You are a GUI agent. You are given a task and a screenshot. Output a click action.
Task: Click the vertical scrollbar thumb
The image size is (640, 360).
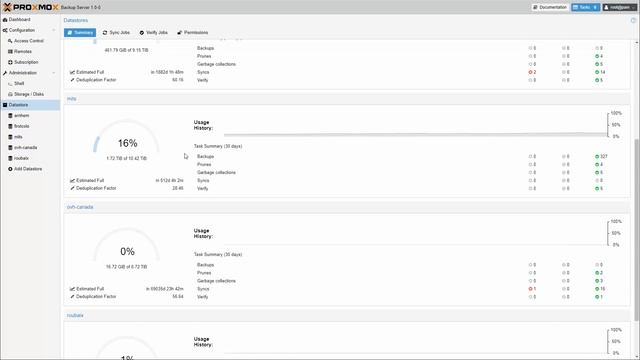click(x=637, y=229)
